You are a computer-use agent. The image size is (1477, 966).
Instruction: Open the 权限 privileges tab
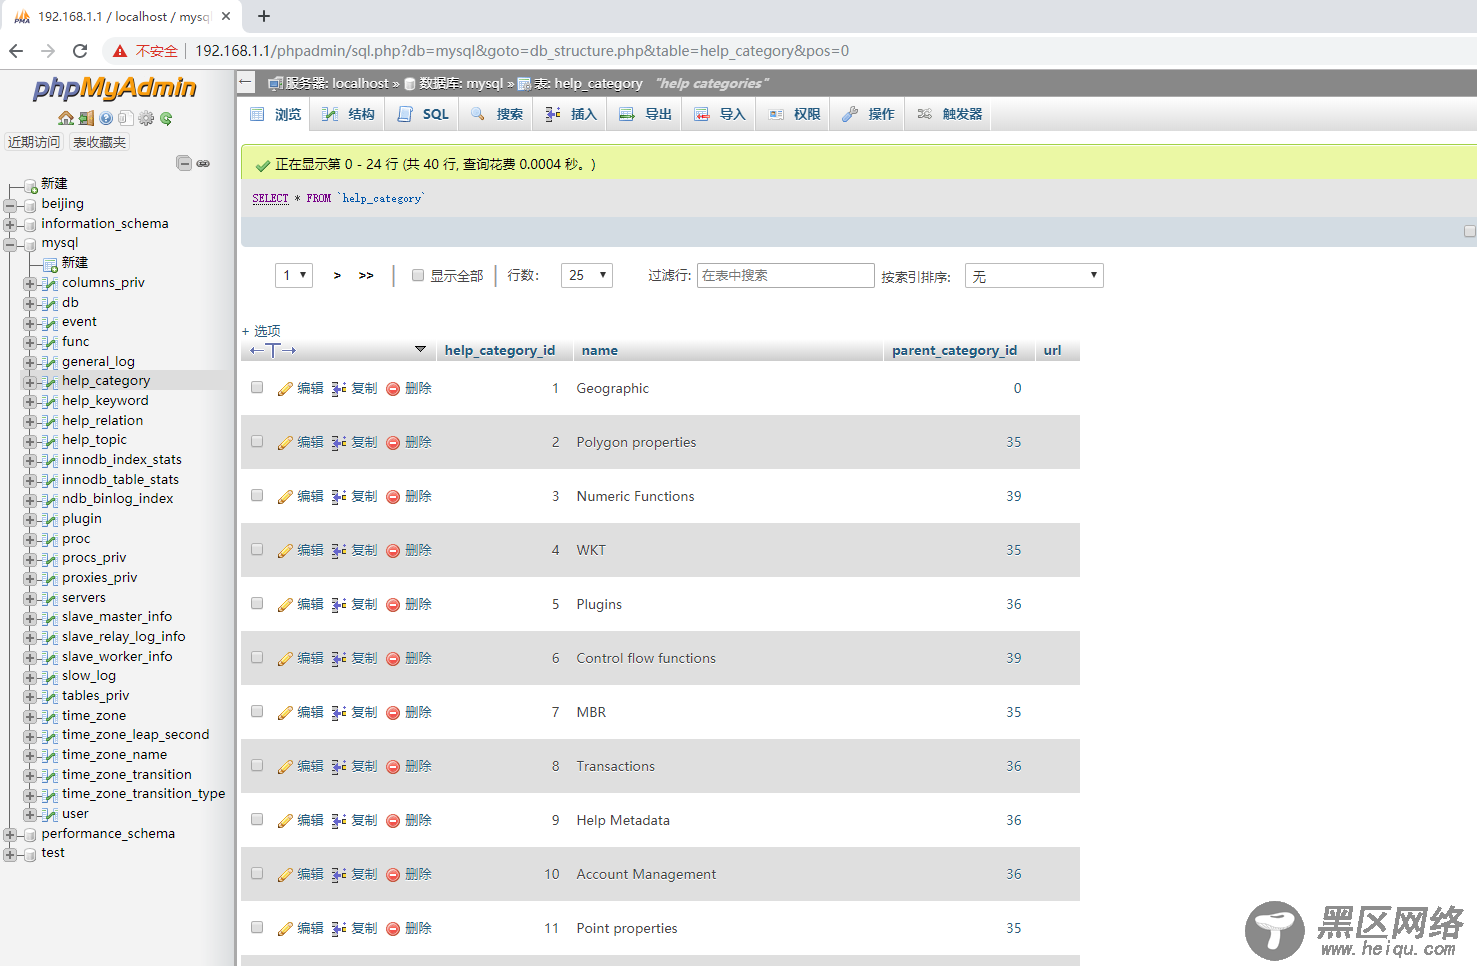click(x=795, y=114)
